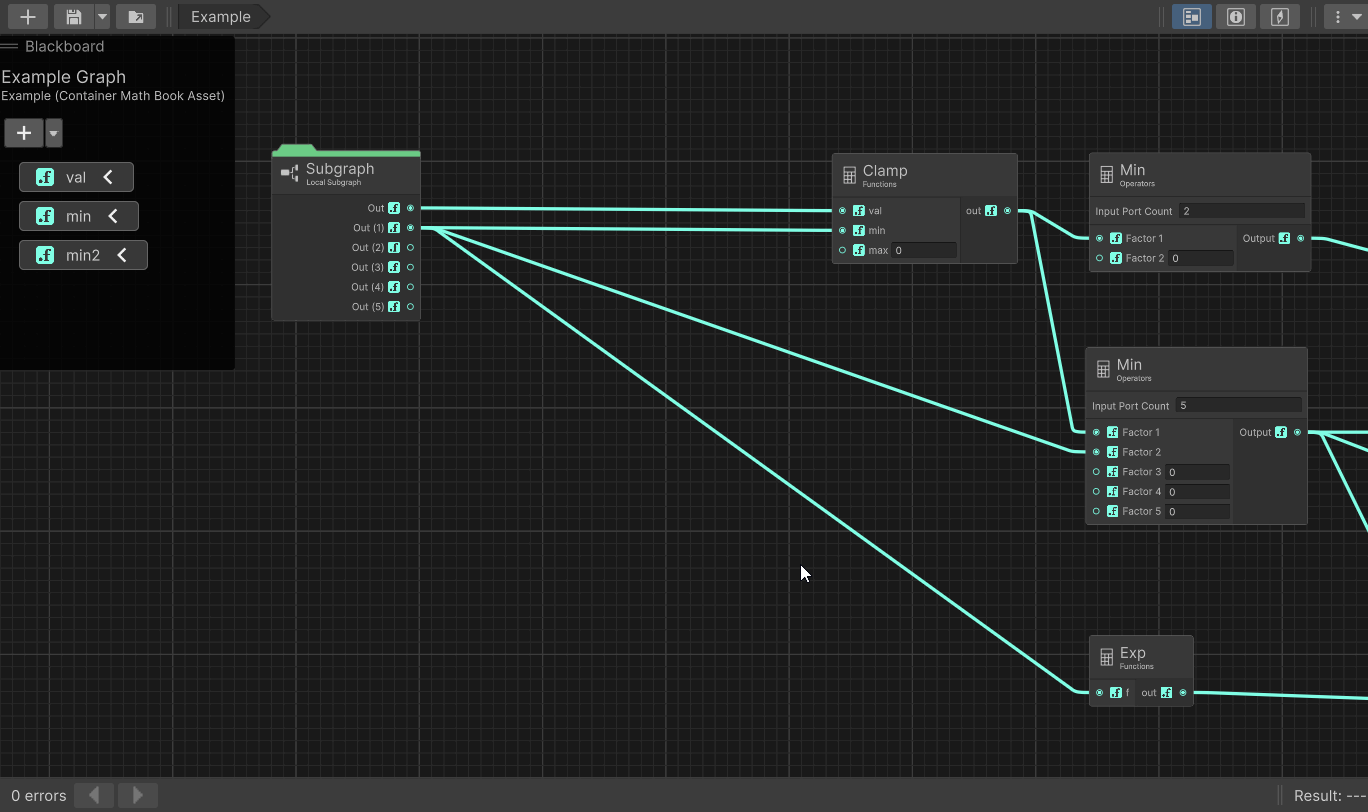Toggle the Out (5) port on the Subgraph node
This screenshot has width=1368, height=812.
coord(409,307)
